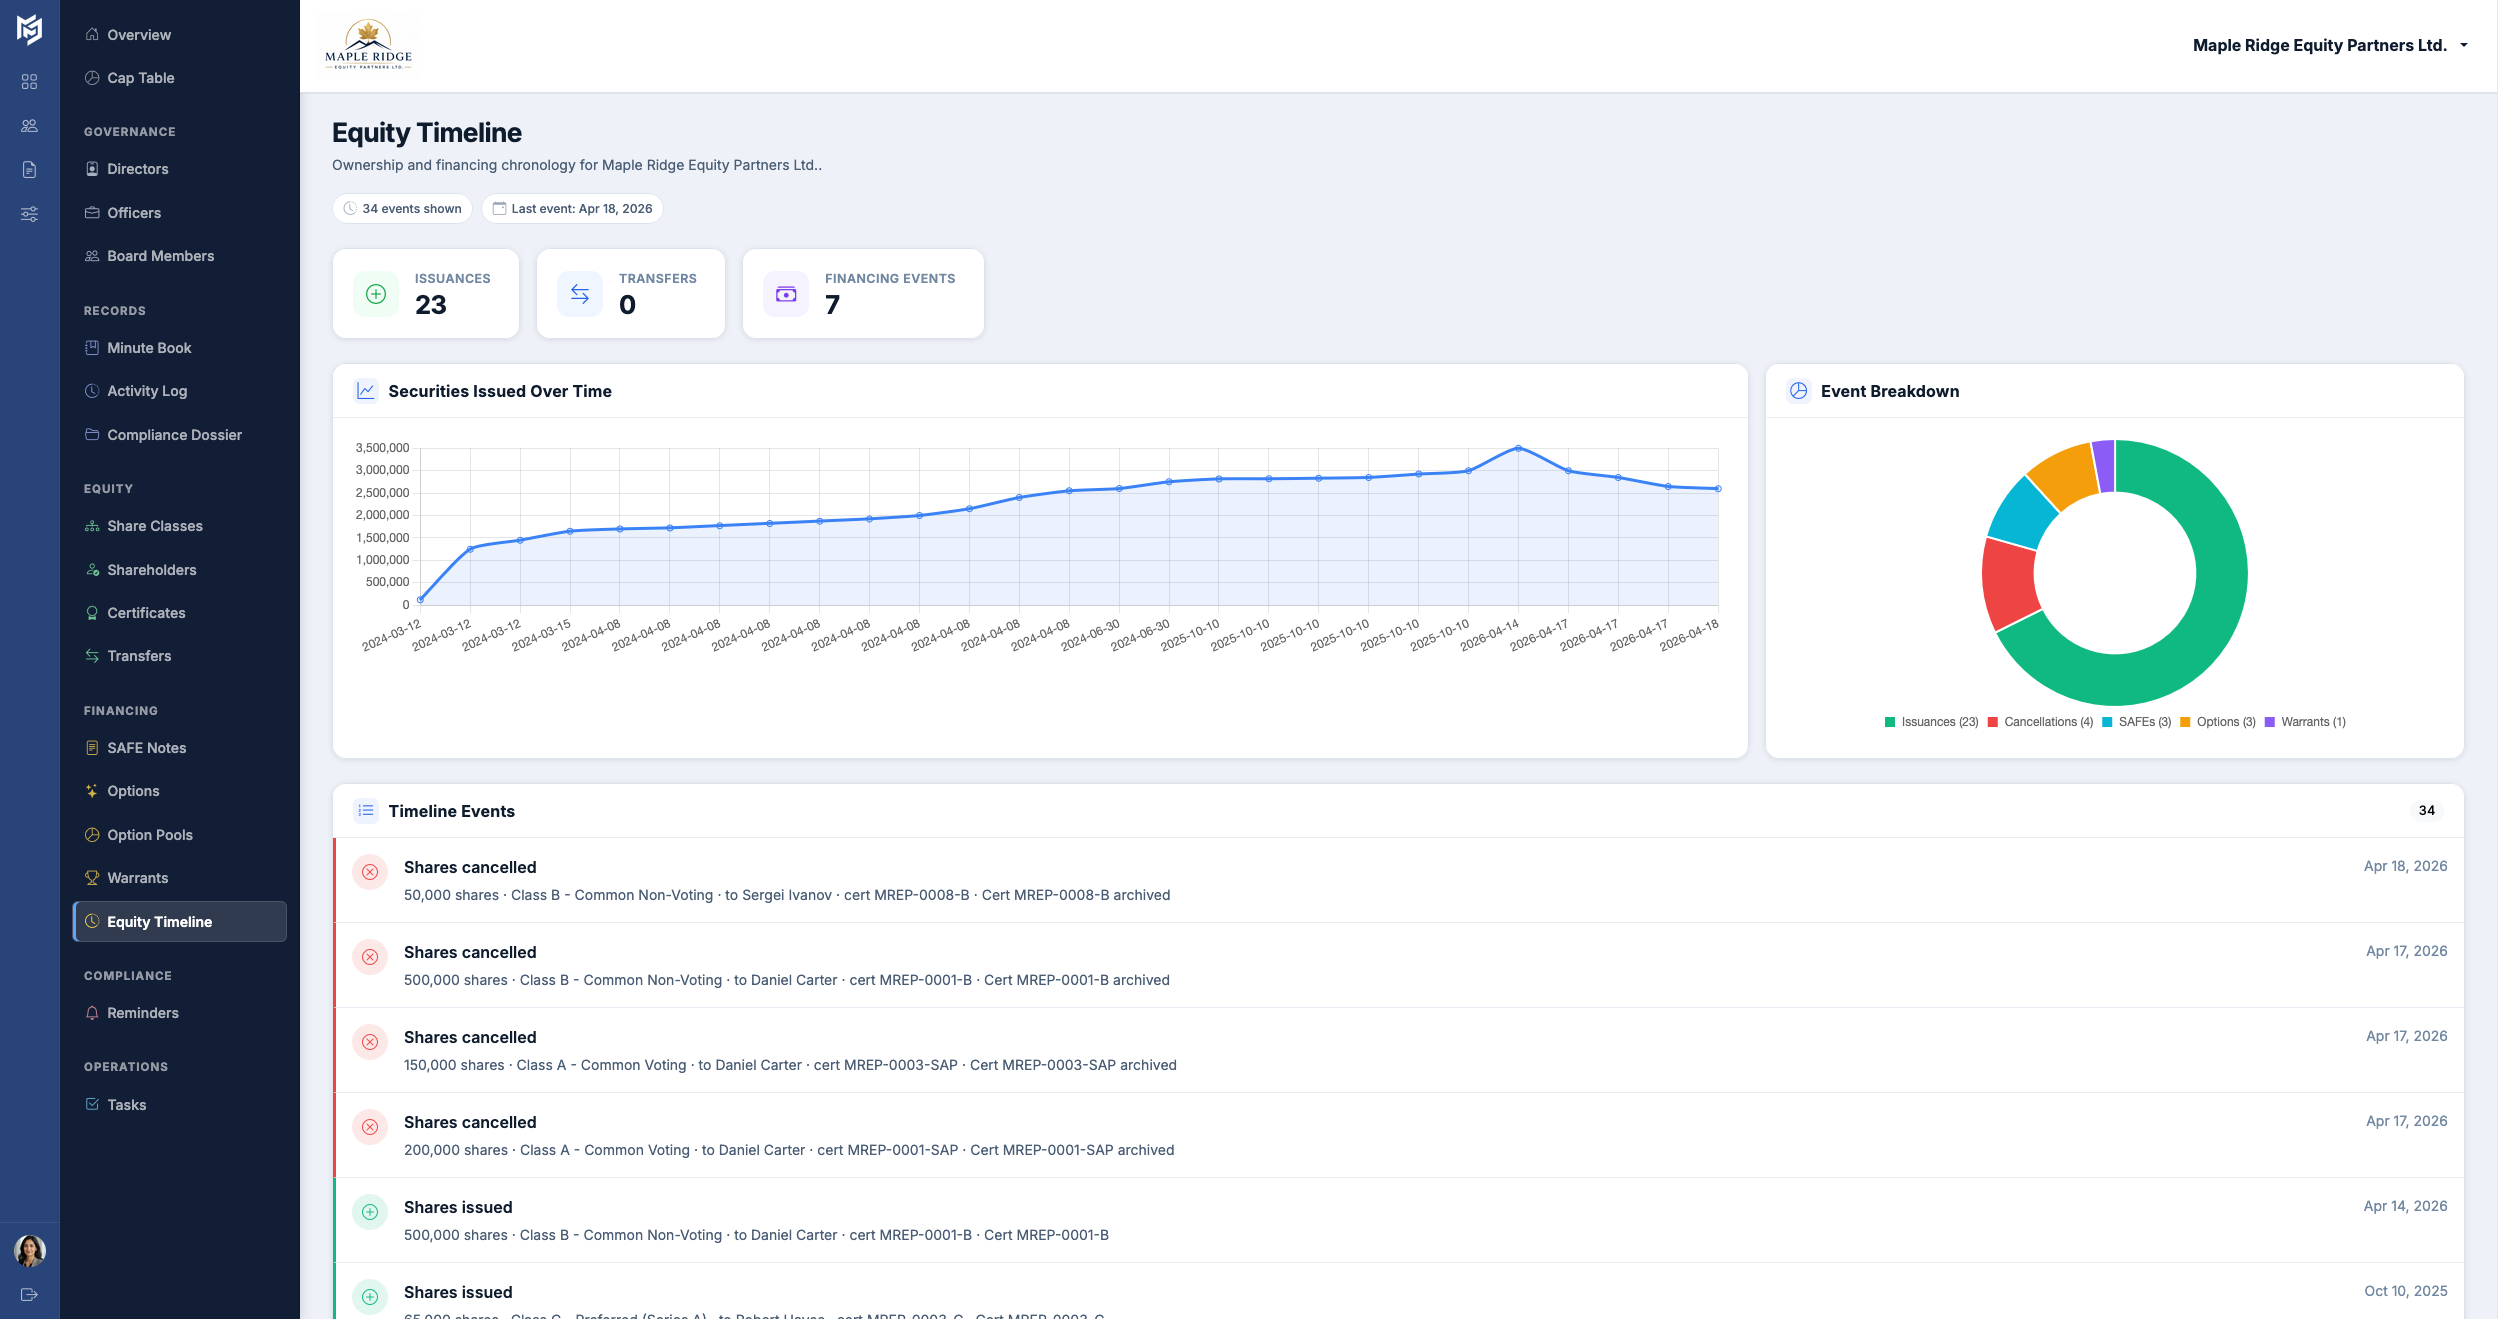
Task: Click the document icon in left rail
Action: (x=29, y=169)
